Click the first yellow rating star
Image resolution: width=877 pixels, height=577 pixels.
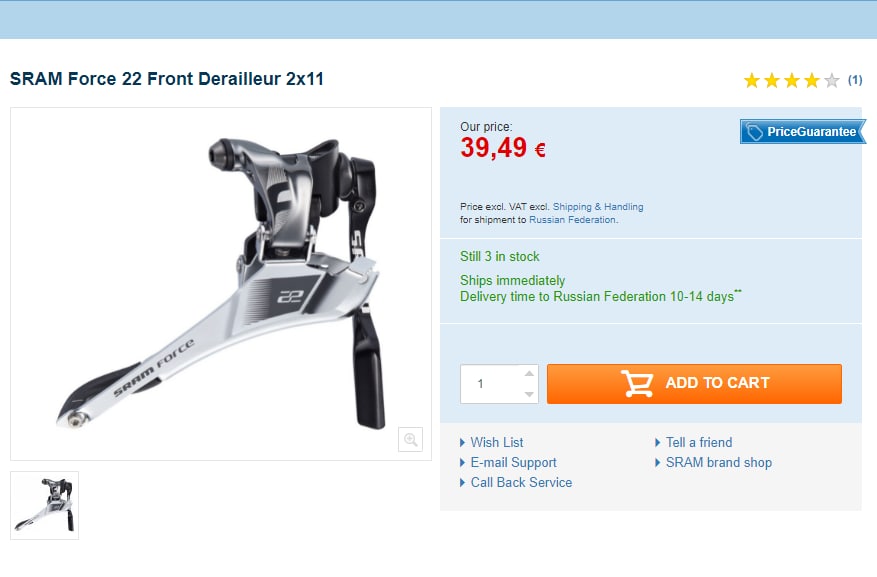pyautogui.click(x=752, y=81)
